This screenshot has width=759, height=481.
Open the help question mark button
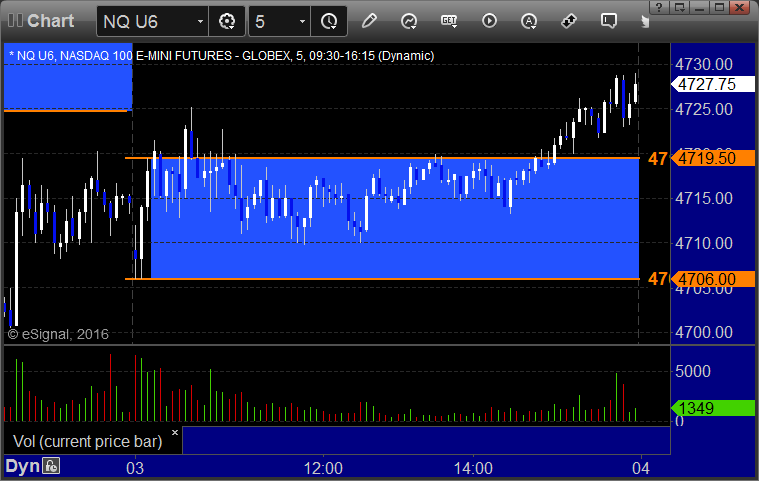pos(658,7)
